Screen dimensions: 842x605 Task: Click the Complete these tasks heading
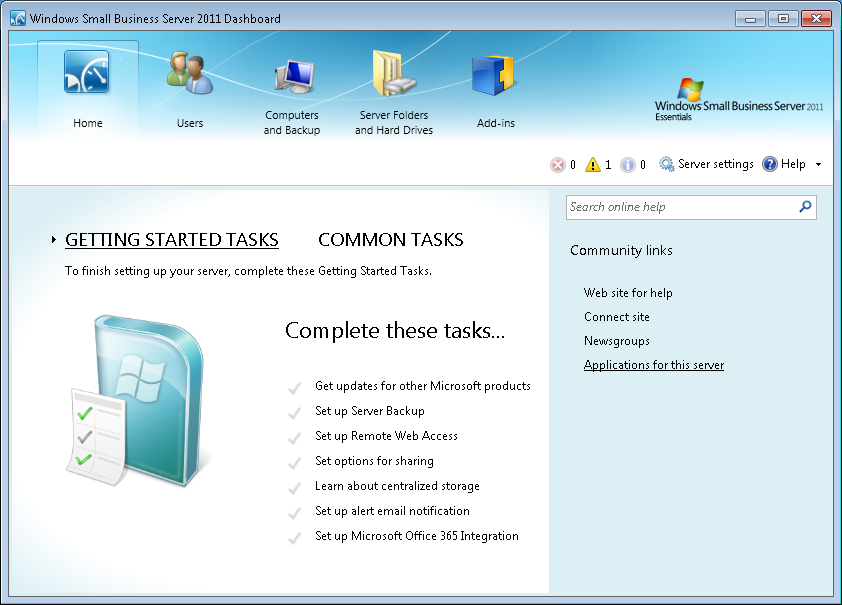coord(395,331)
